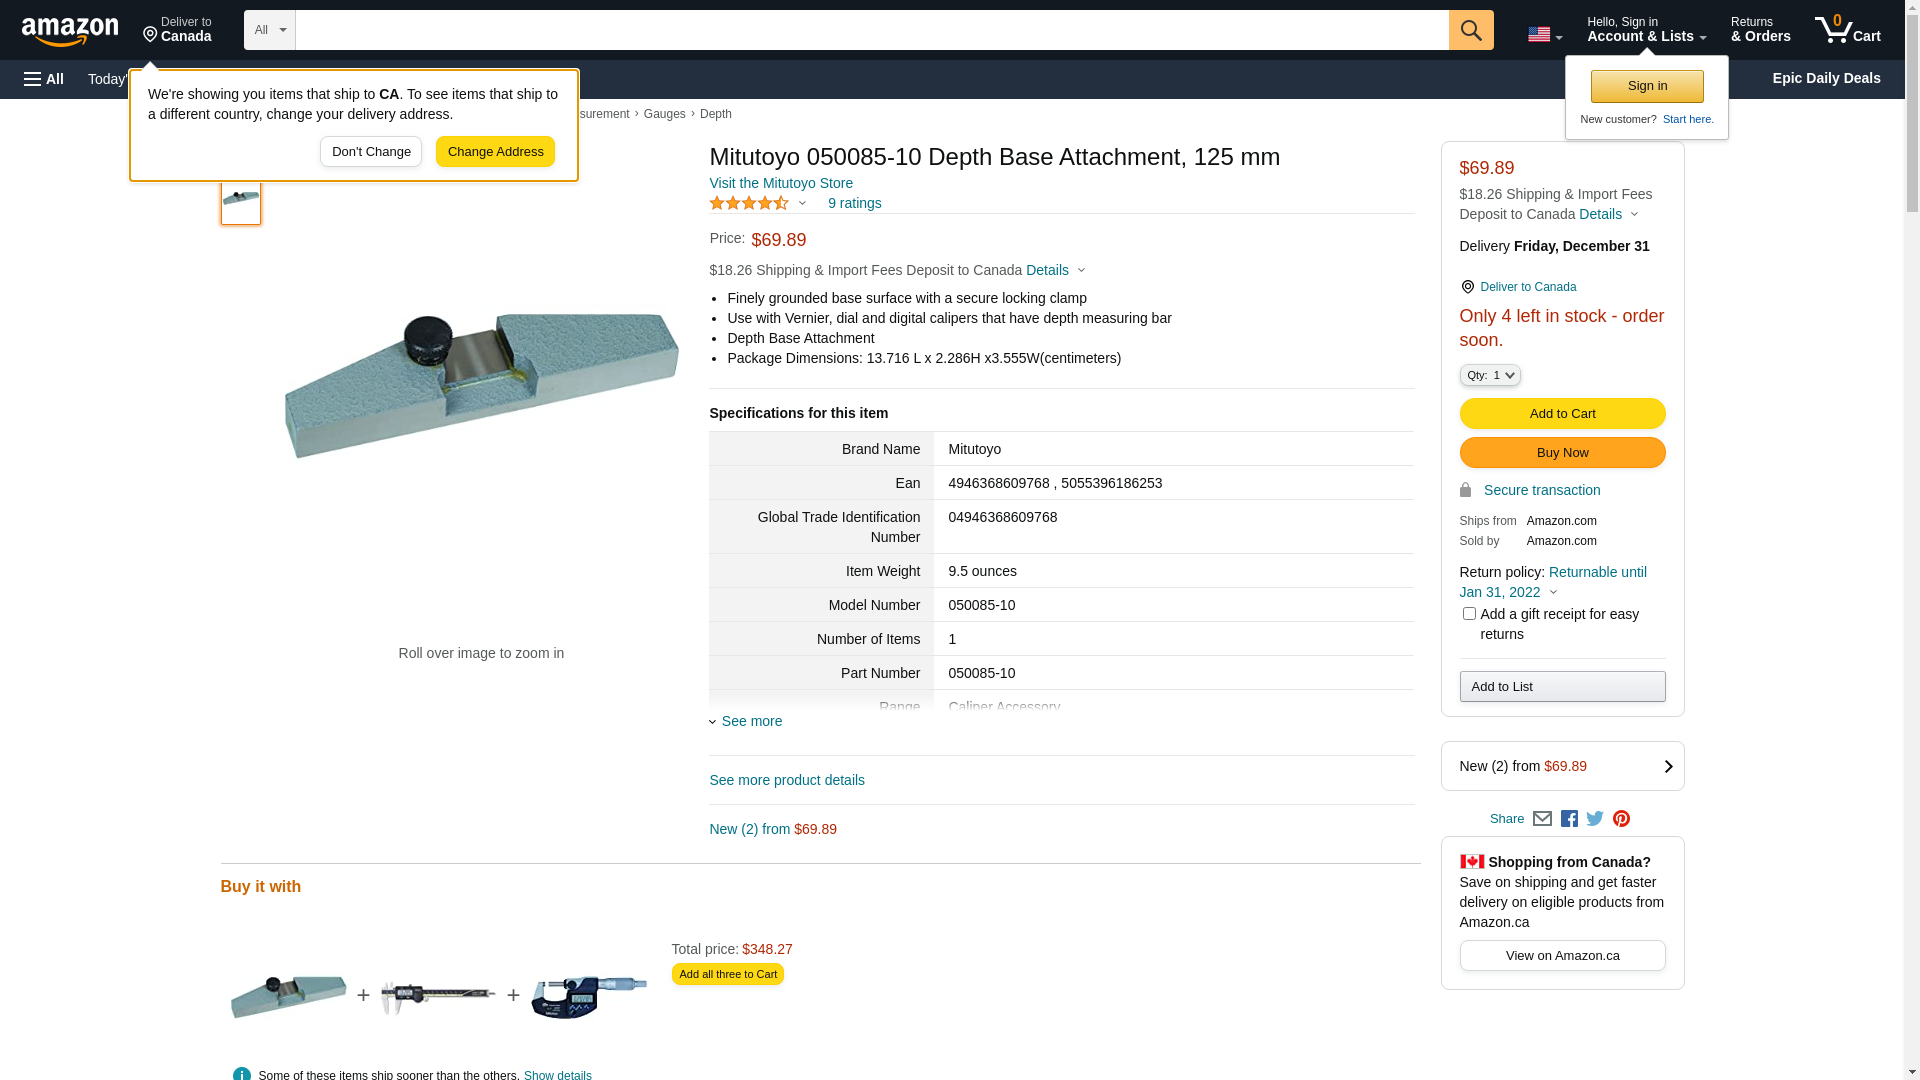The width and height of the screenshot is (1920, 1080).
Task: Click the Amazon logo
Action: 70,32
